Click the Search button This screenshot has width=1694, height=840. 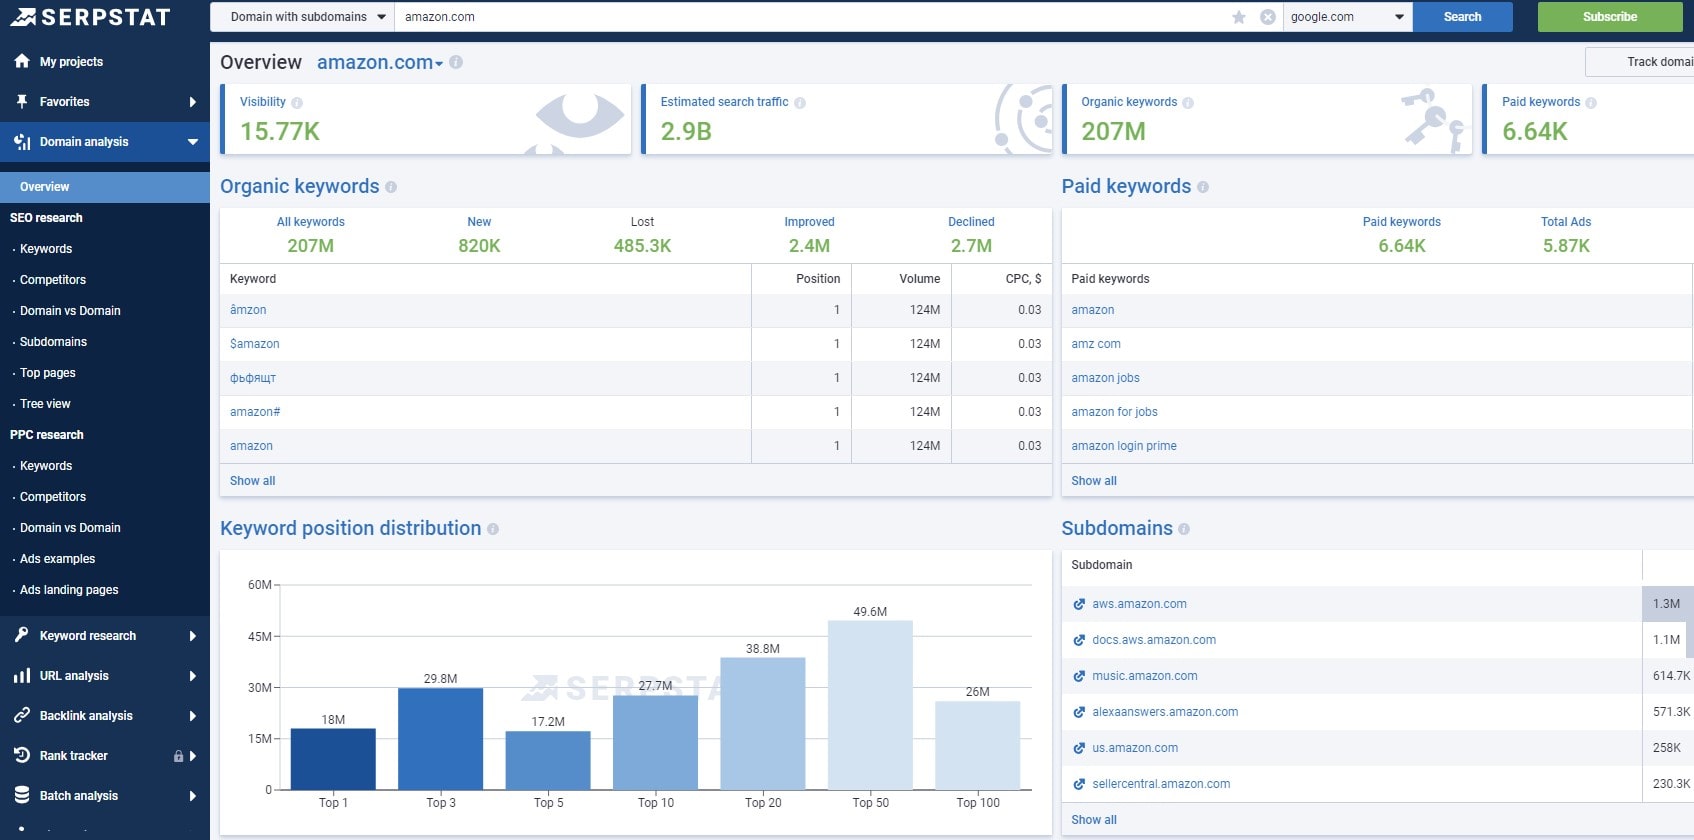[x=1462, y=17]
